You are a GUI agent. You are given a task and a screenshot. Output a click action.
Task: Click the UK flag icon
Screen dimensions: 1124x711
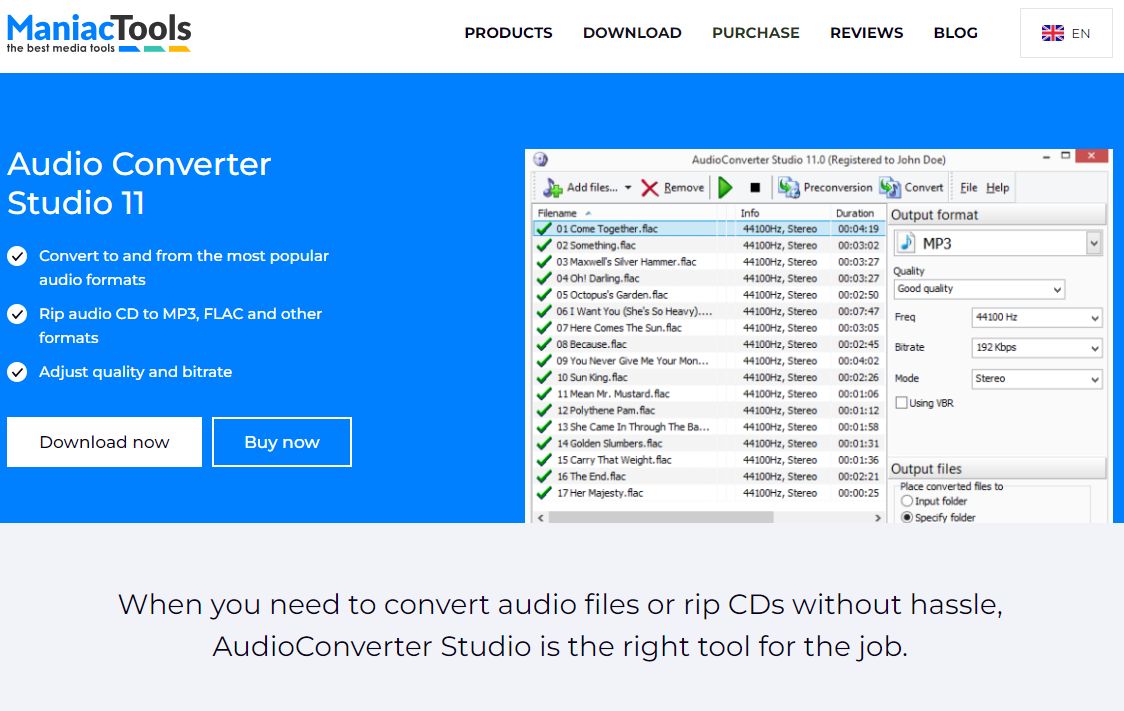click(1052, 33)
